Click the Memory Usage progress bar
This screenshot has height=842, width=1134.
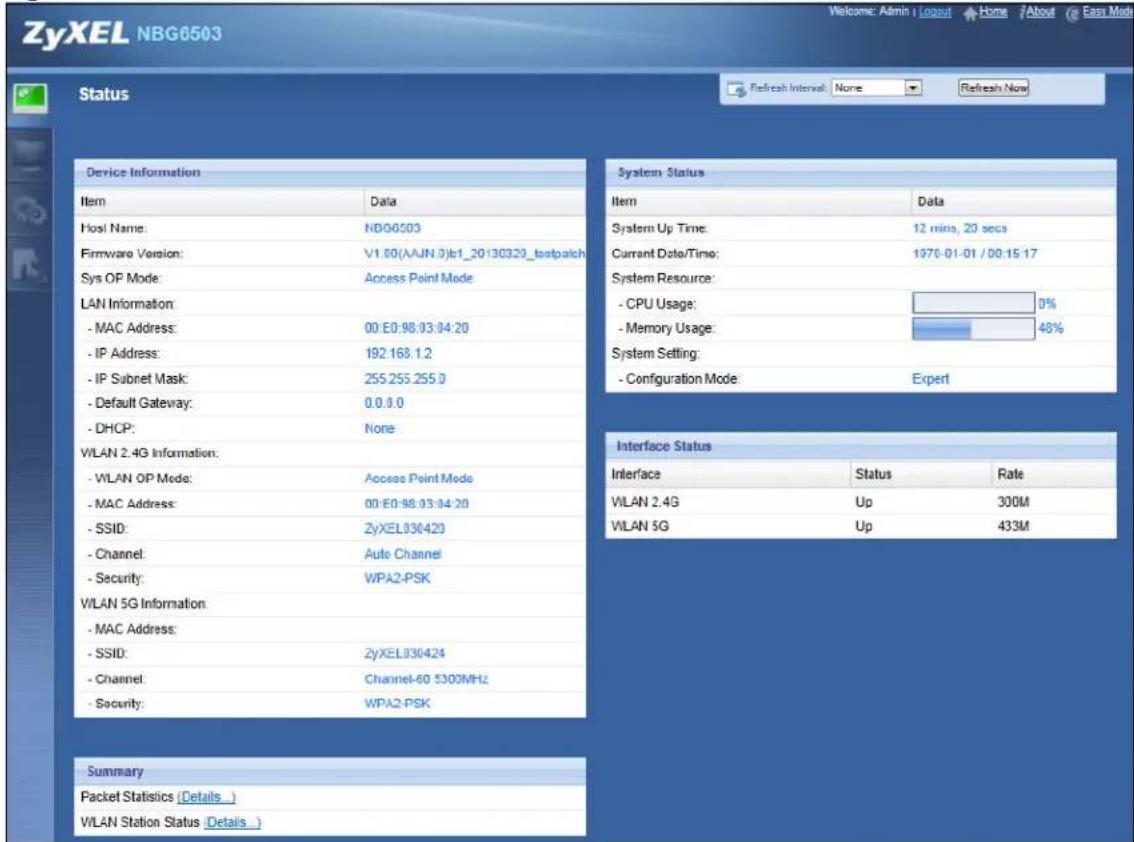pyautogui.click(x=973, y=328)
